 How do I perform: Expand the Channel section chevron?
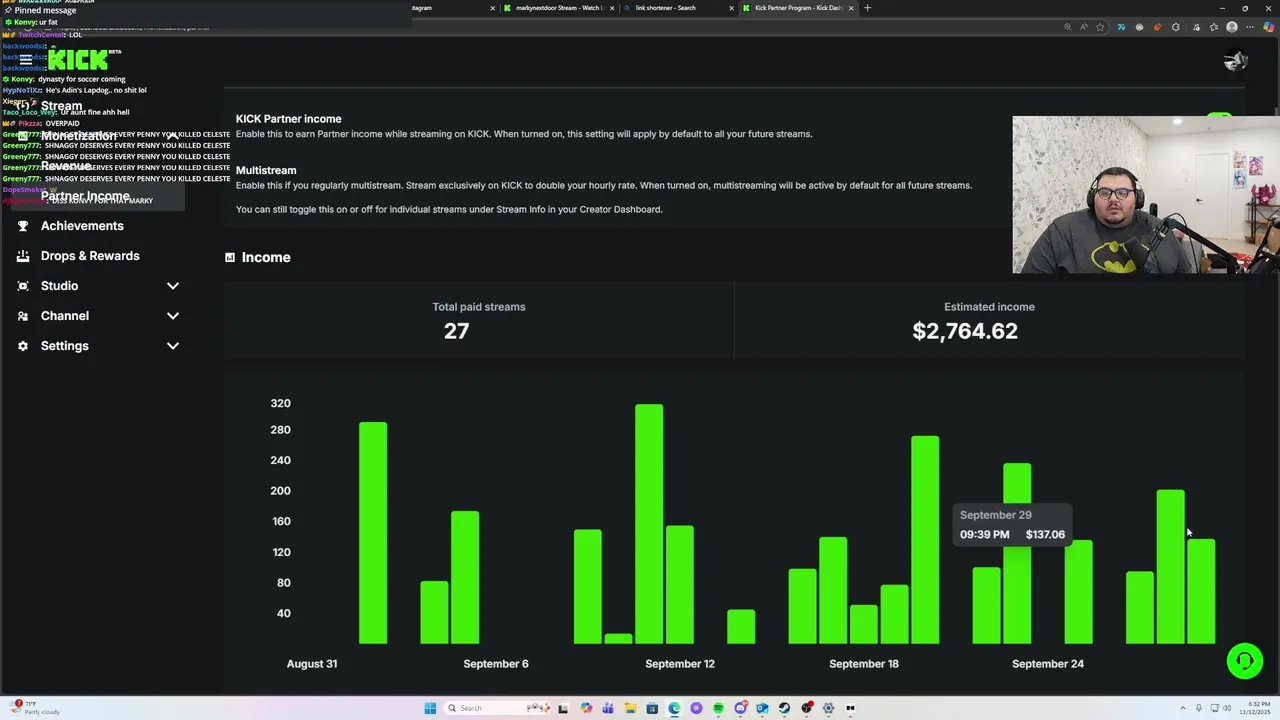173,316
